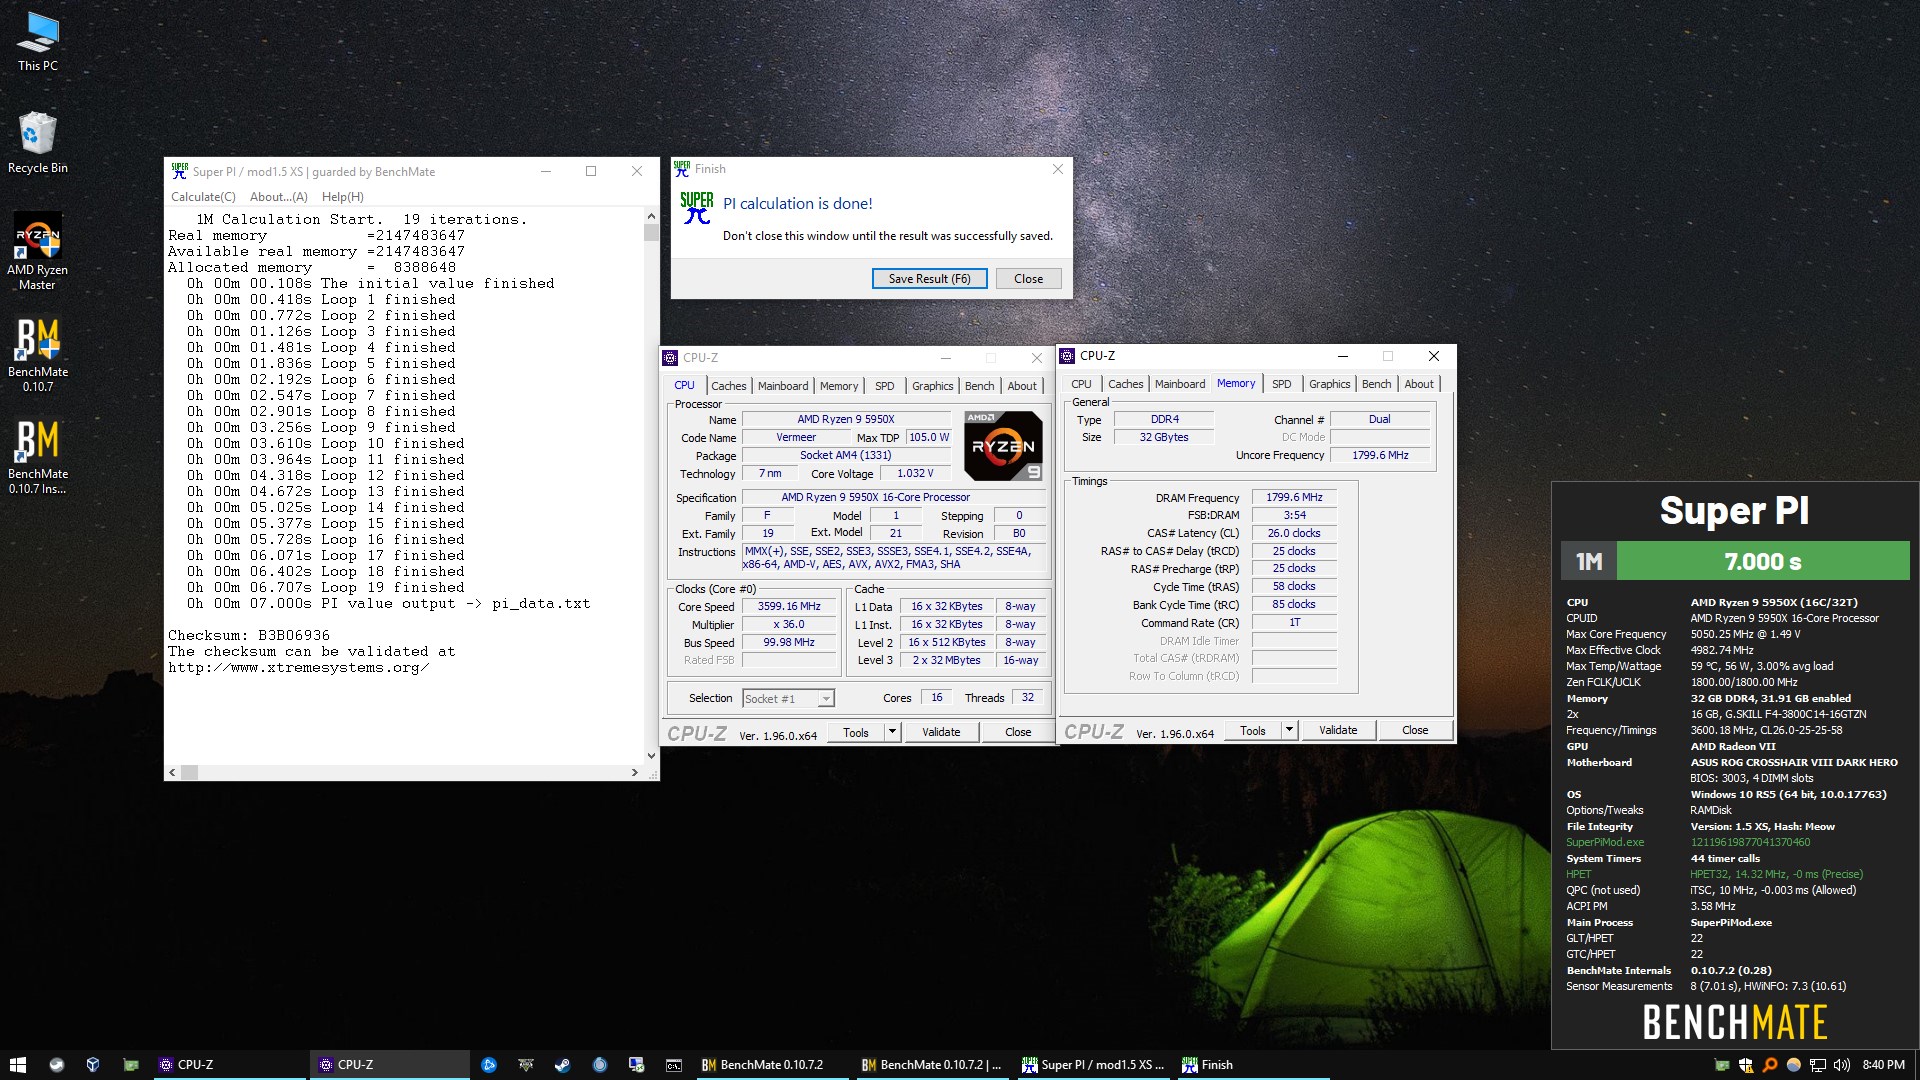The height and width of the screenshot is (1080, 1920).
Task: Click Super PI icon in title bar
Action: tap(179, 171)
